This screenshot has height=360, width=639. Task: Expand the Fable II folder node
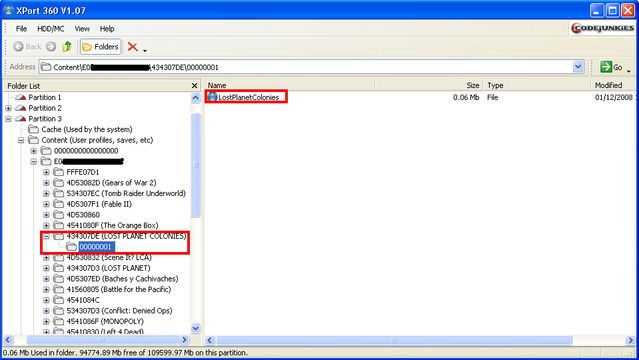tap(46, 204)
